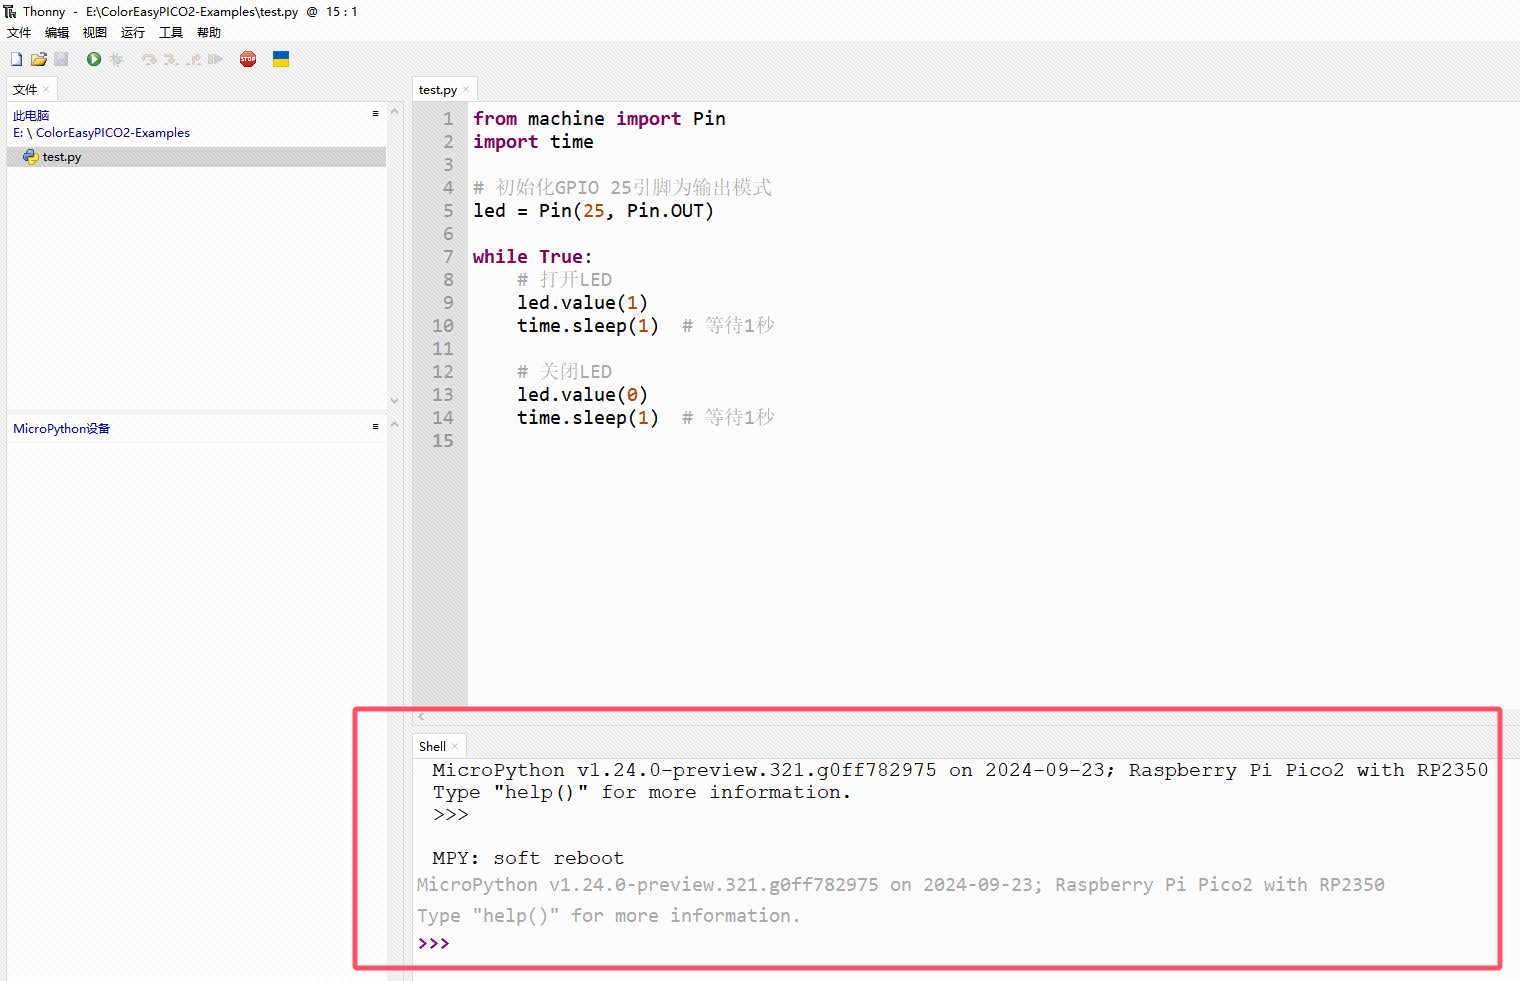This screenshot has width=1520, height=981.
Task: Click the 'led.value(1)' line
Action: pyautogui.click(x=582, y=303)
